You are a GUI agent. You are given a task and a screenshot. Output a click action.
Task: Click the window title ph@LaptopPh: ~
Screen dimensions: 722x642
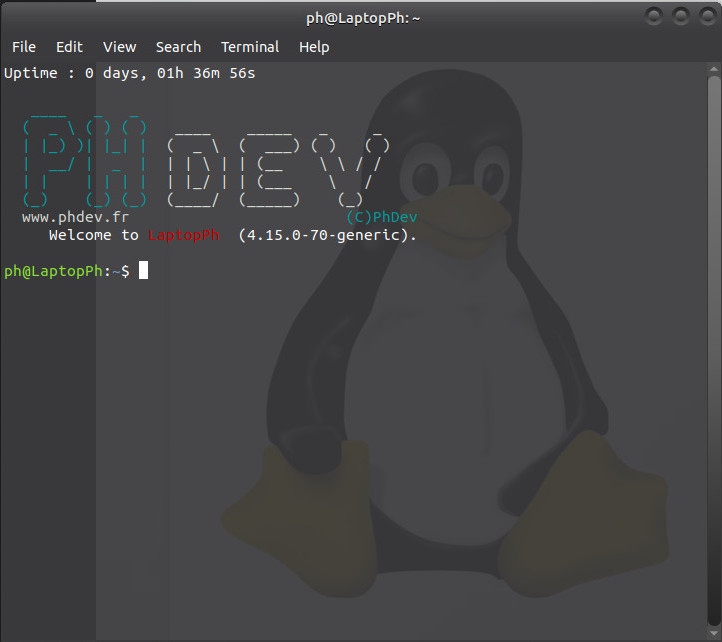pyautogui.click(x=363, y=17)
